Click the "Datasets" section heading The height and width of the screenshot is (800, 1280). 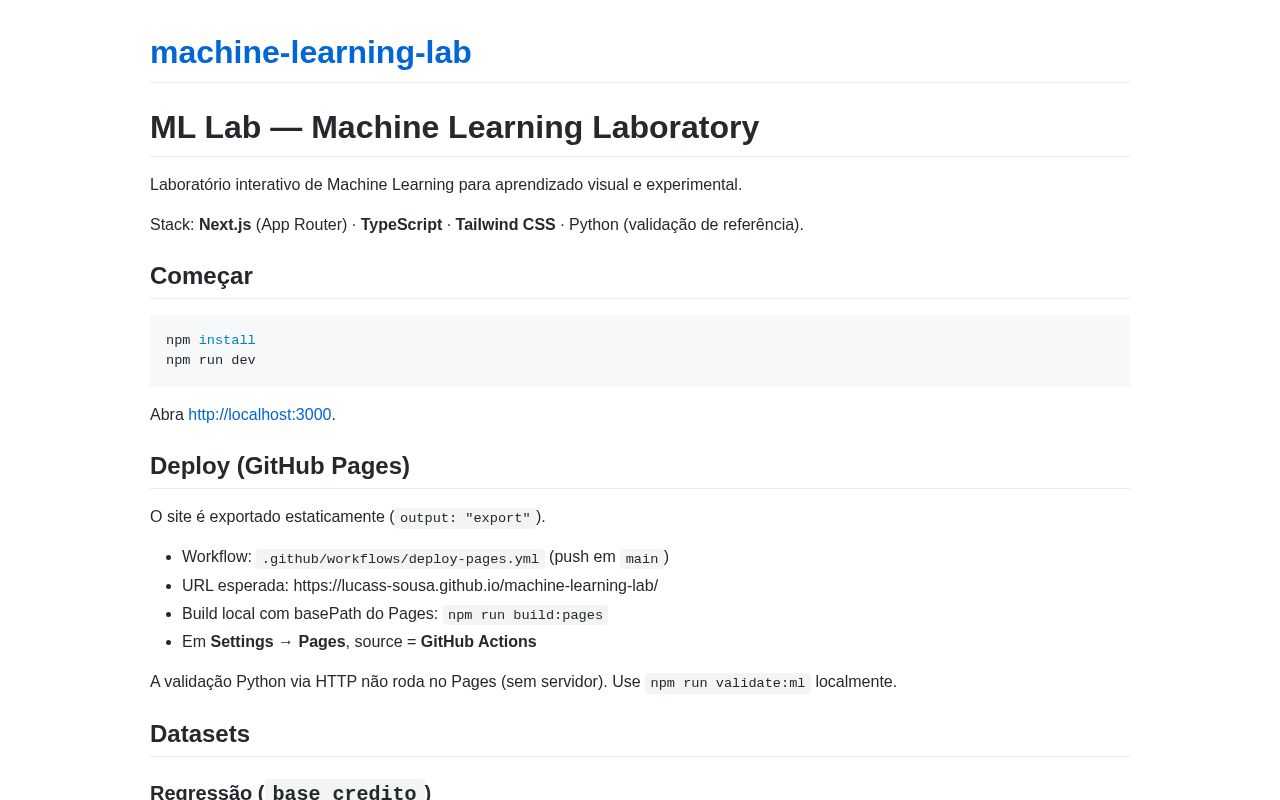coord(200,734)
